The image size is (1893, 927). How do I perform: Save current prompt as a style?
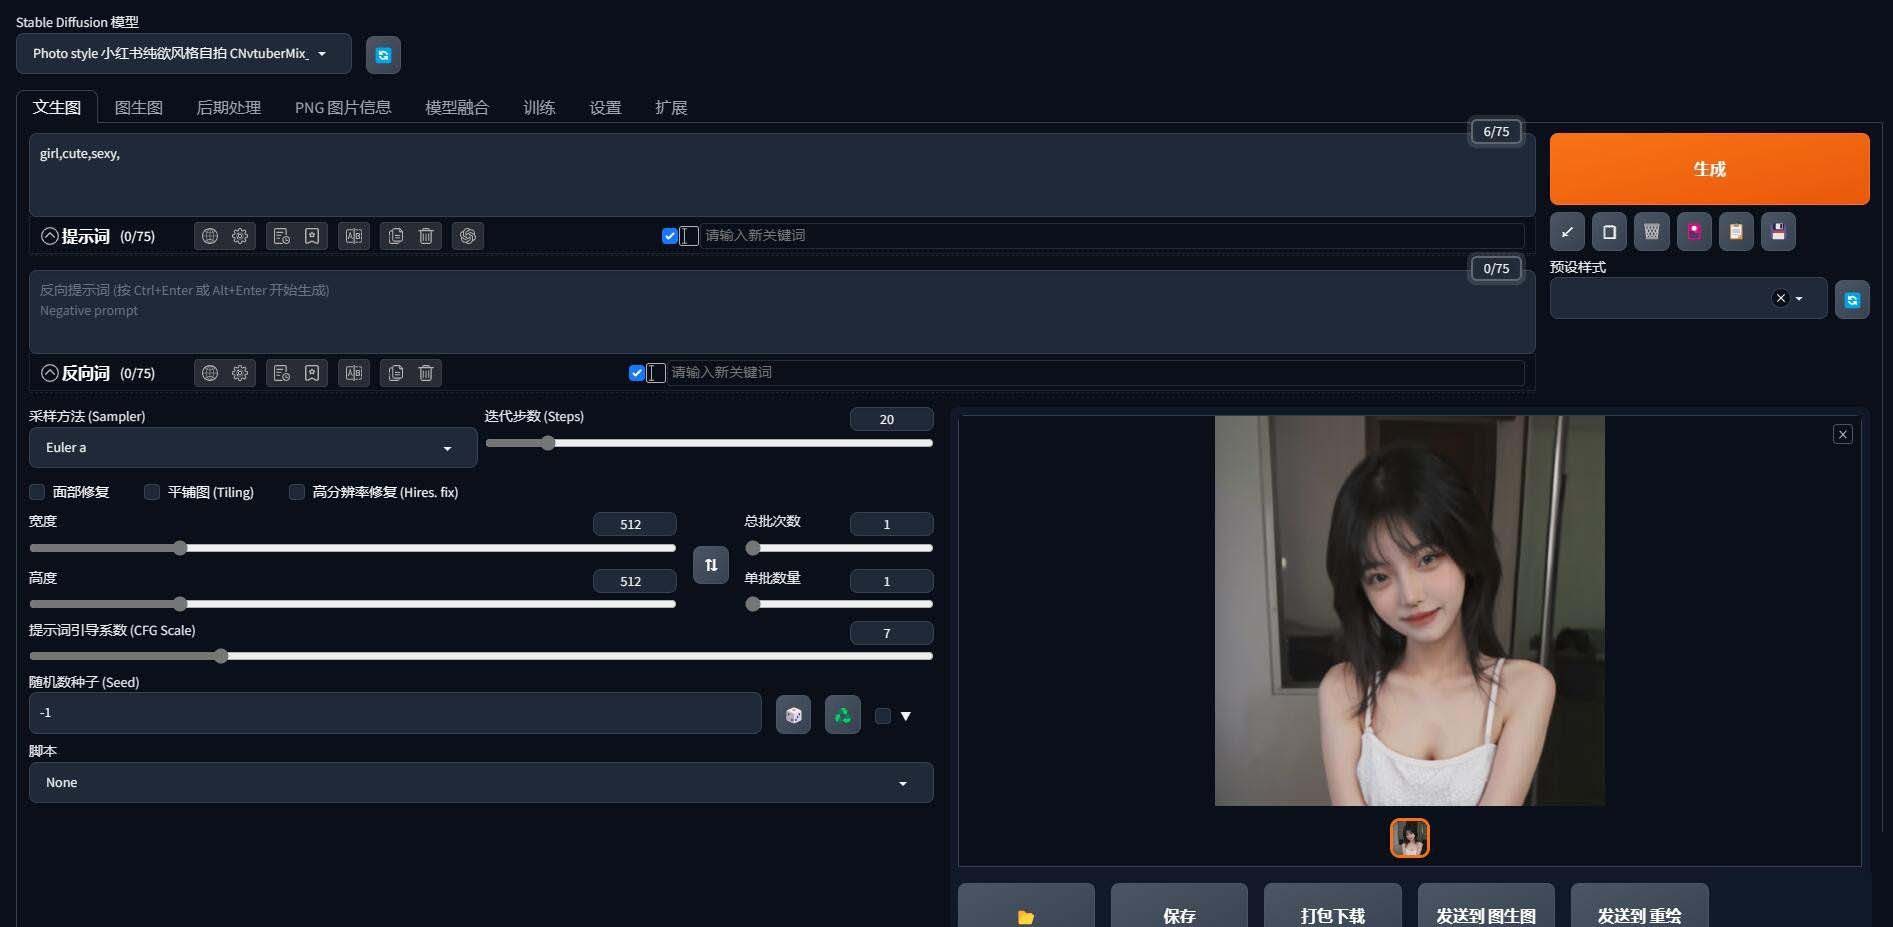click(1778, 232)
